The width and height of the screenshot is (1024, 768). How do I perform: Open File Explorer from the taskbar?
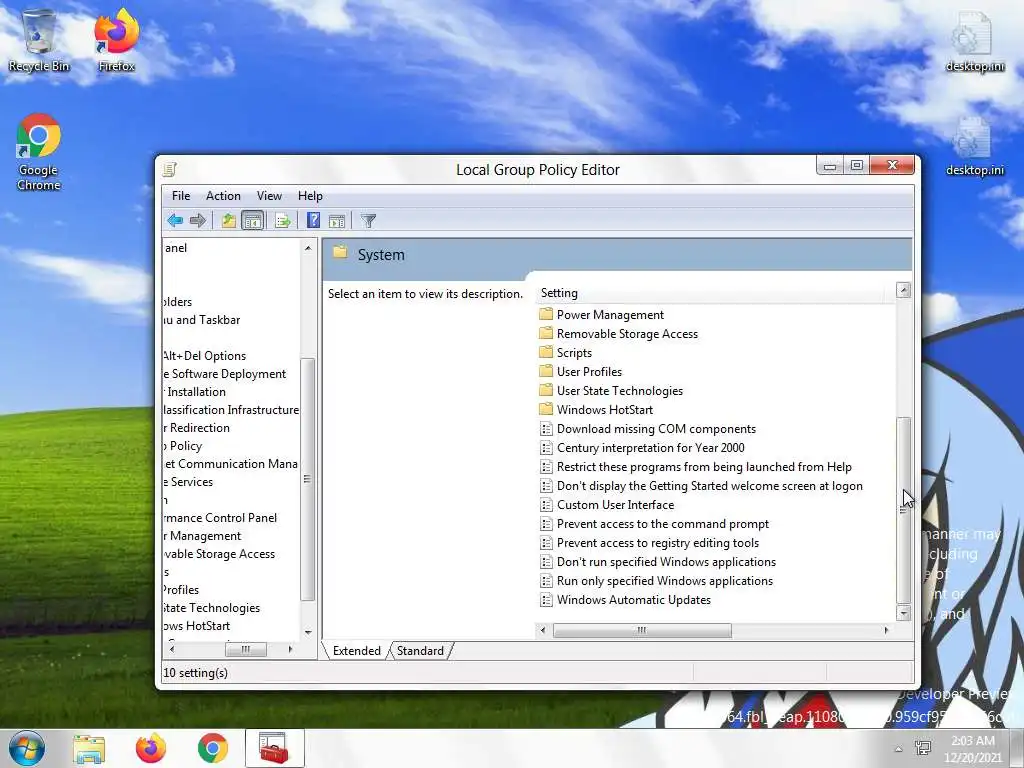(89, 749)
